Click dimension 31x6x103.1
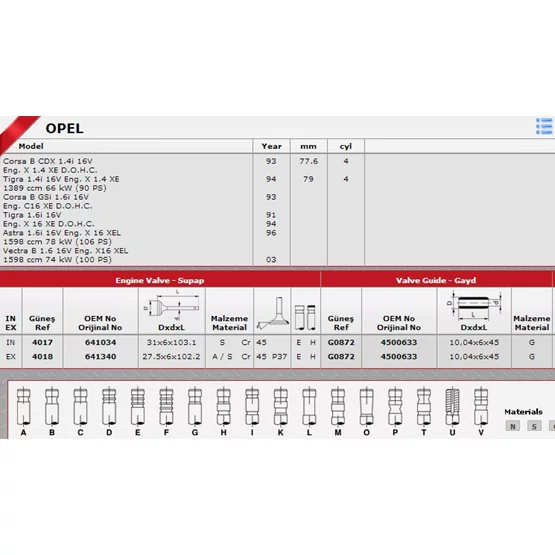The width and height of the screenshot is (555, 555). 171,342
